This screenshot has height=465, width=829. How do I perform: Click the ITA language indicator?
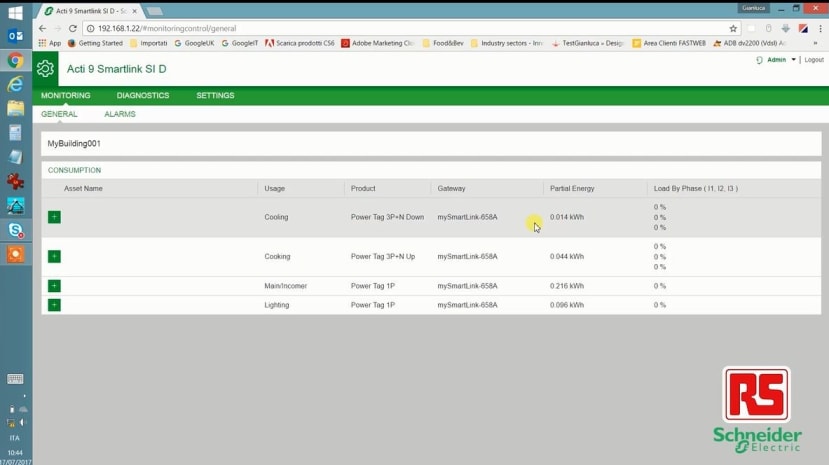15,438
